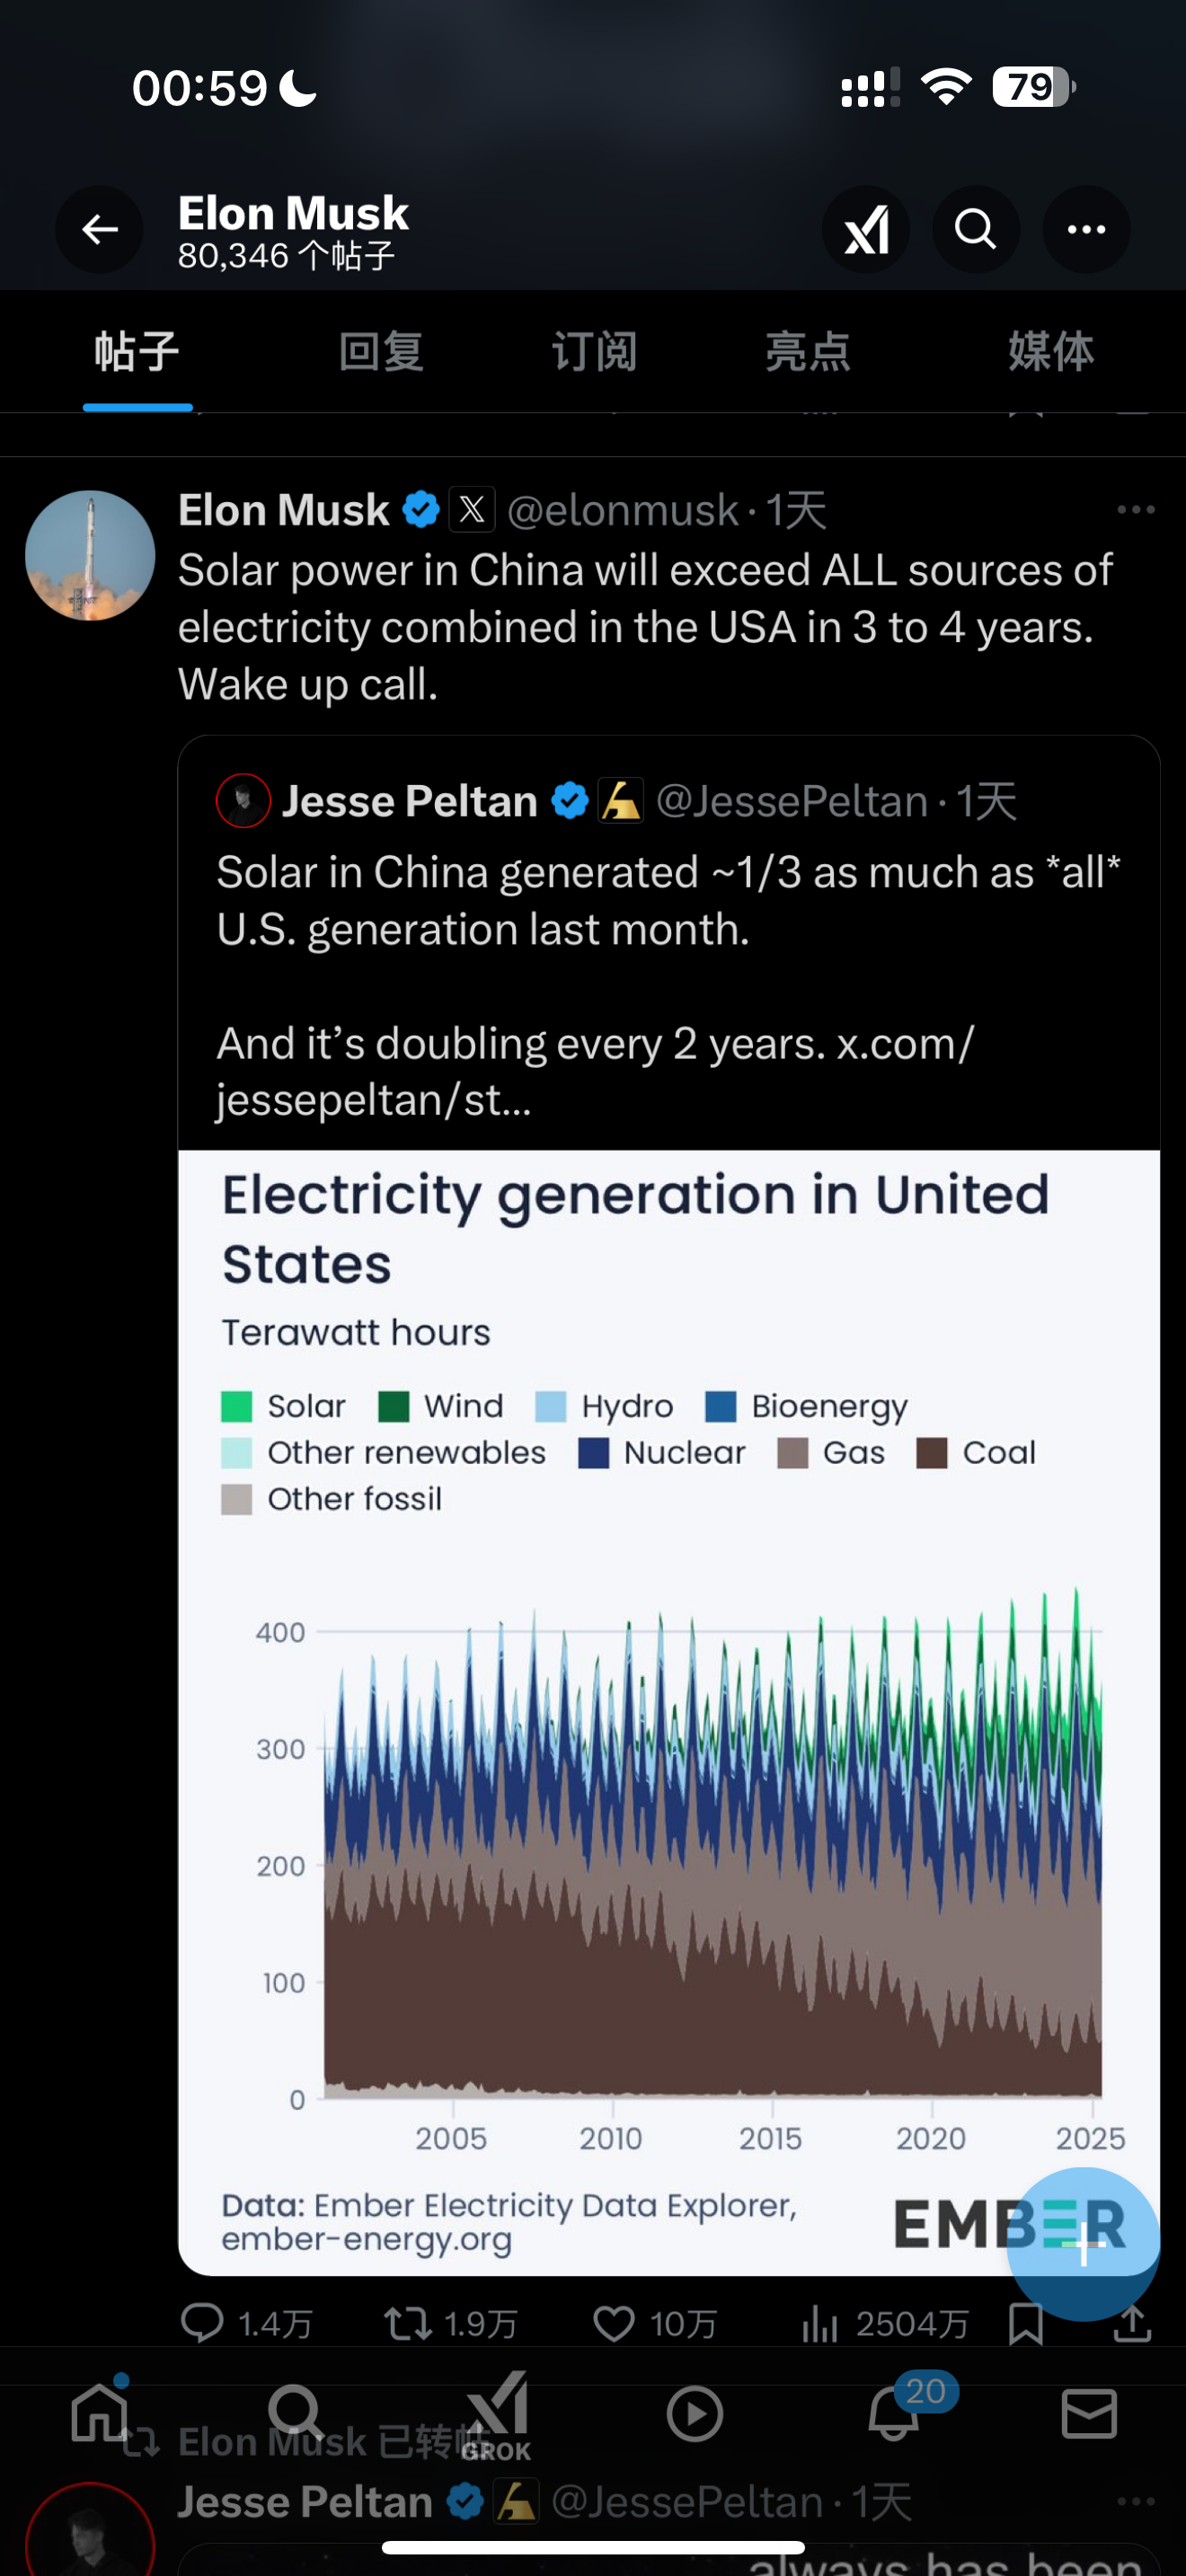The height and width of the screenshot is (2576, 1186).
Task: Tap the Solar legend color swatch
Action: 237,1406
